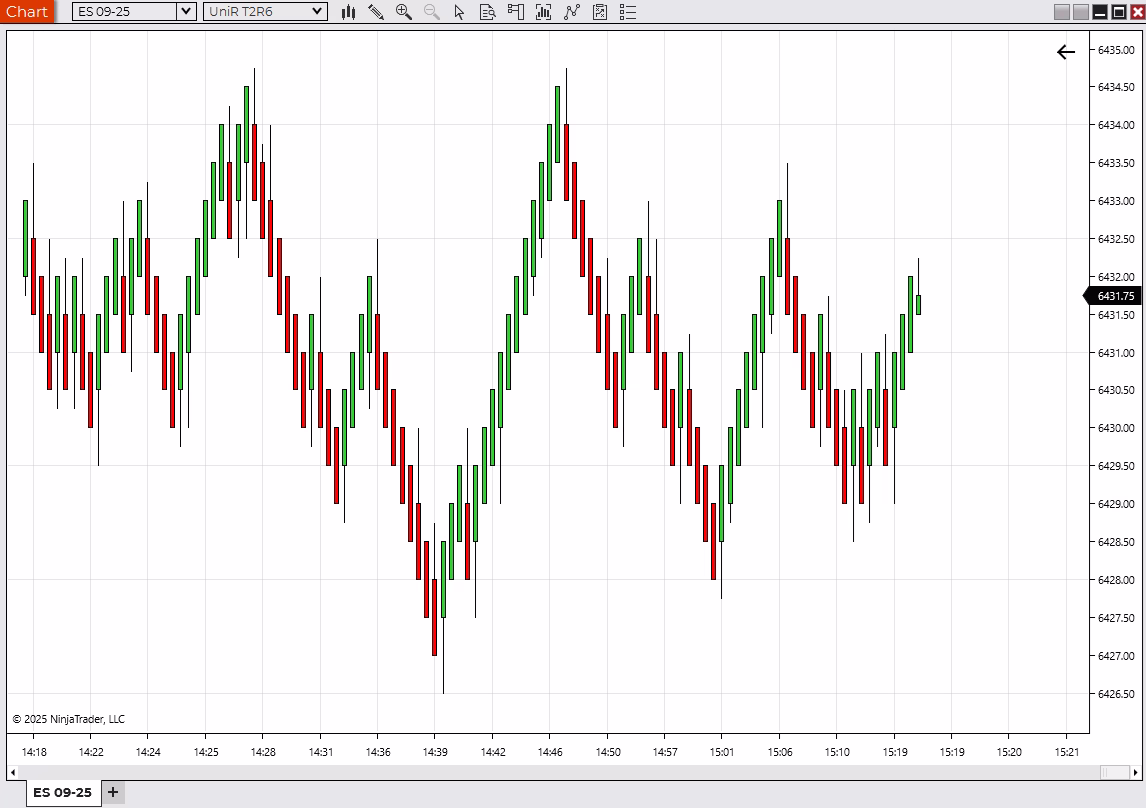Select the Zoom In magnifier tool
This screenshot has height=808, width=1146.
(404, 12)
